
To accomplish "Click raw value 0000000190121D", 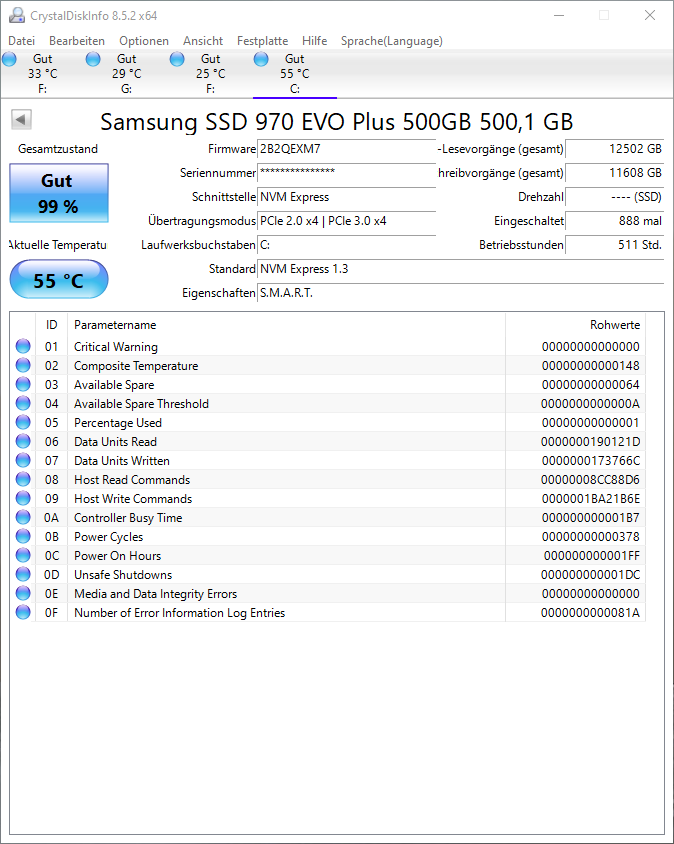I will click(x=591, y=442).
